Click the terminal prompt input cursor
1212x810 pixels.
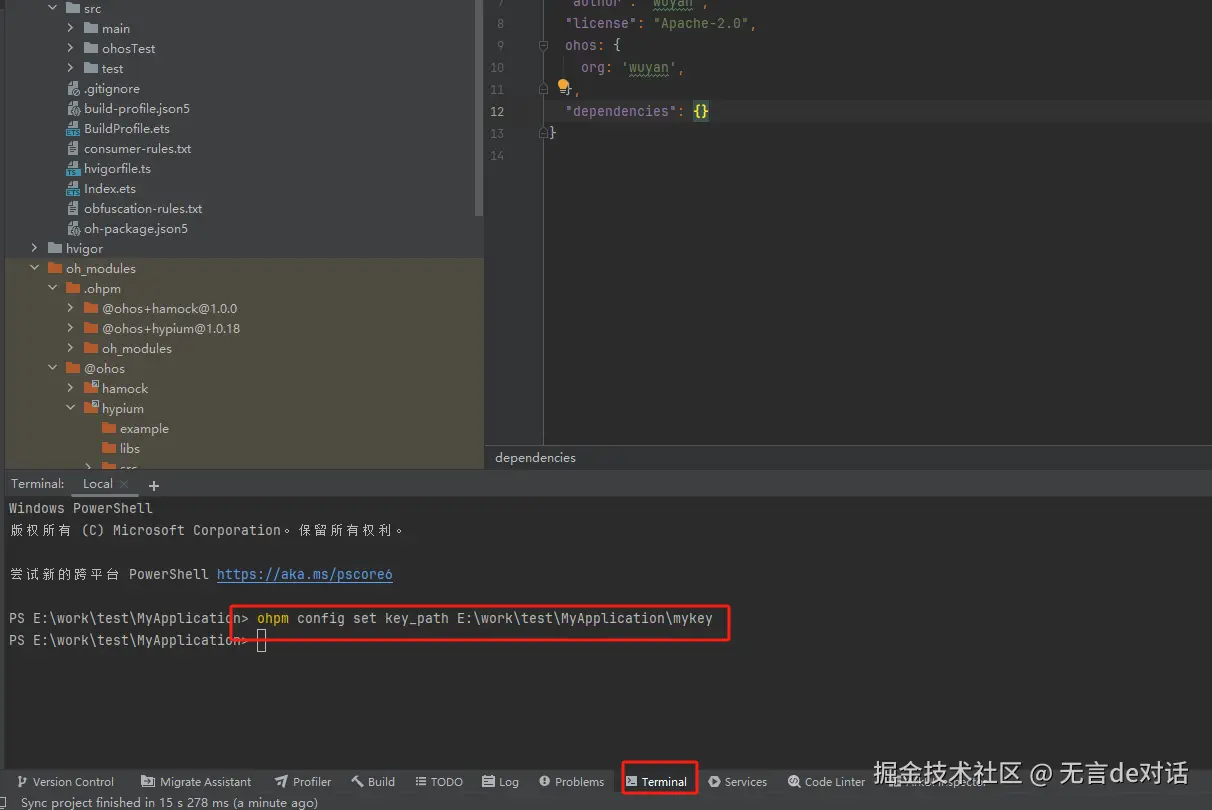pyautogui.click(x=262, y=641)
